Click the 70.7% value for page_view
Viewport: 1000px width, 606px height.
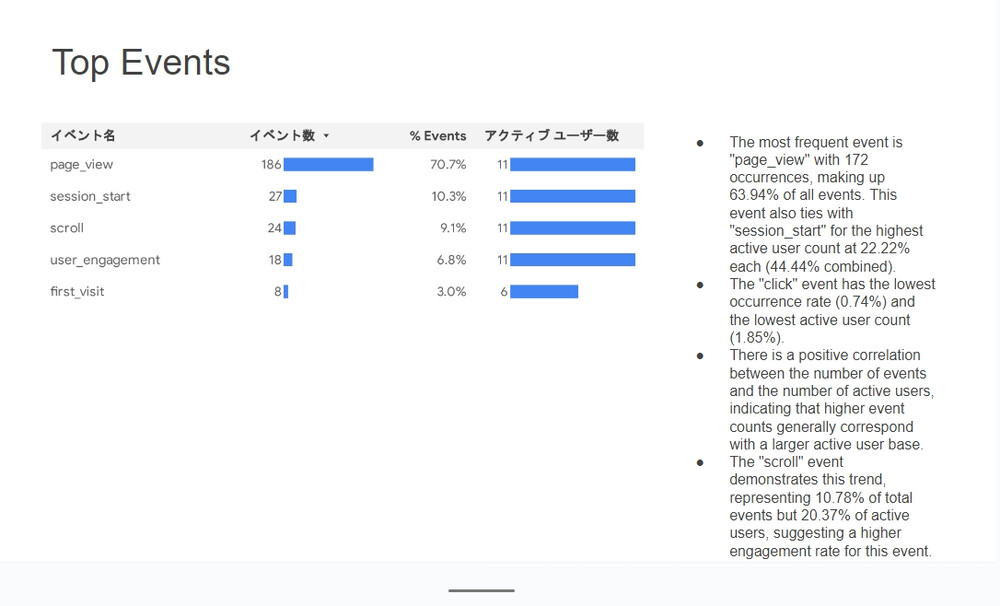pyautogui.click(x=448, y=164)
